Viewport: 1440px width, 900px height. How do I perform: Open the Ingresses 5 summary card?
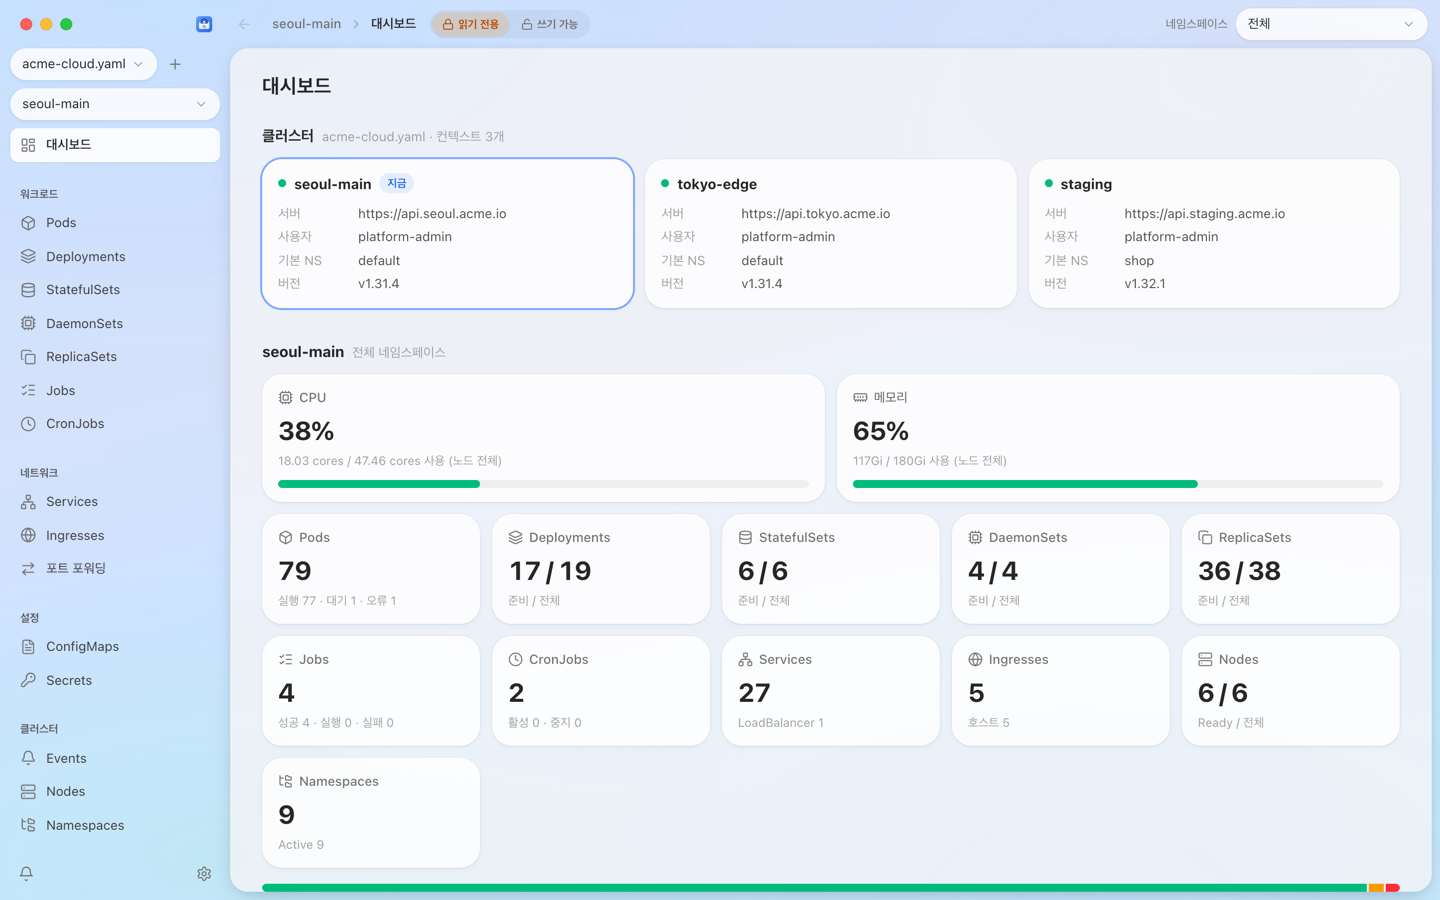[x=1061, y=691]
